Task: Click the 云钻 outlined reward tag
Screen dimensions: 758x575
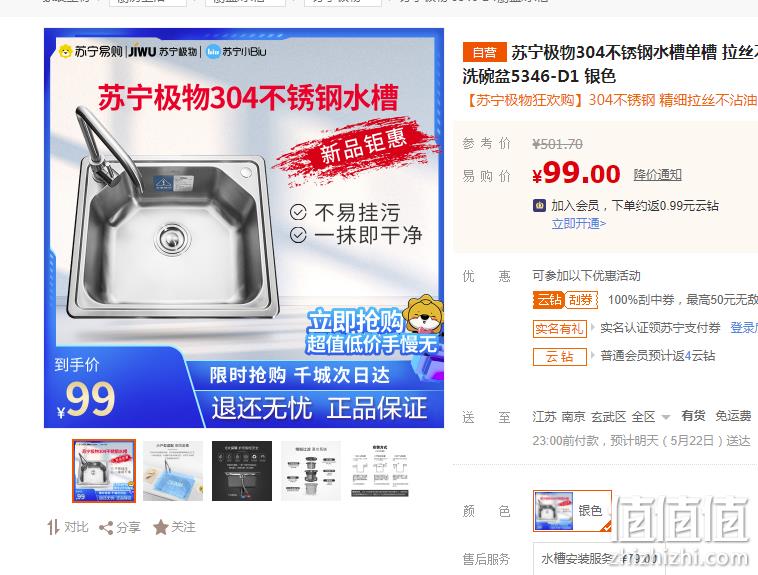Action: coord(559,356)
